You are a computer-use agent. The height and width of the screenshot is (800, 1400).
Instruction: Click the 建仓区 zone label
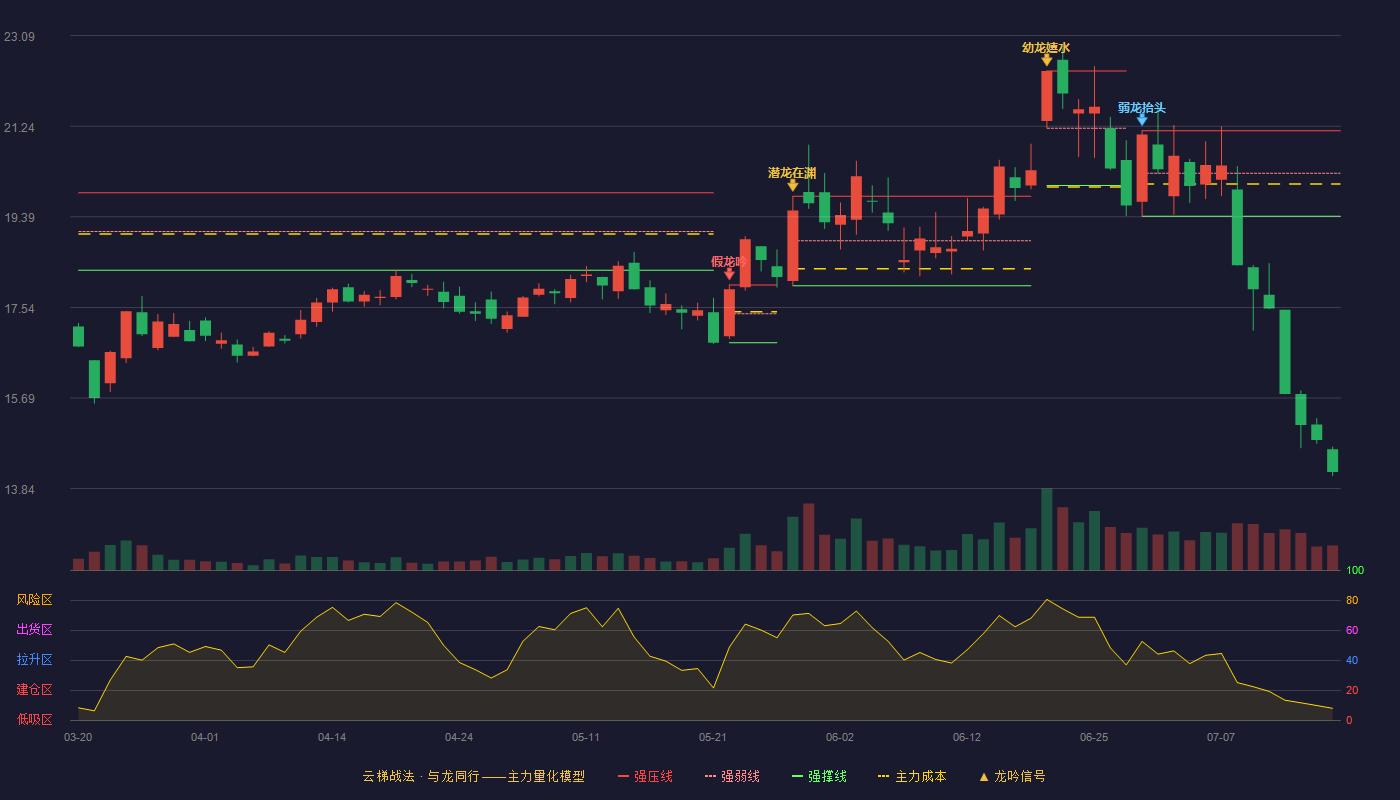pos(34,690)
